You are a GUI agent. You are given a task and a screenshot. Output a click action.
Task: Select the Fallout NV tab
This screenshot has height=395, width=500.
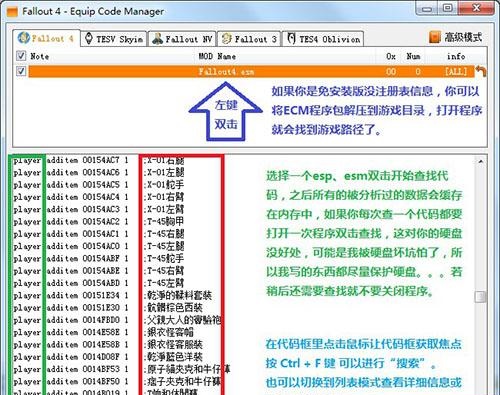pos(182,39)
